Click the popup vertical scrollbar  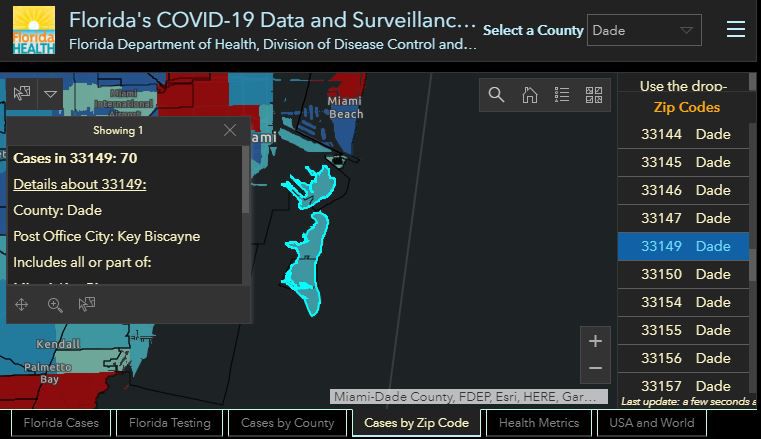click(246, 179)
